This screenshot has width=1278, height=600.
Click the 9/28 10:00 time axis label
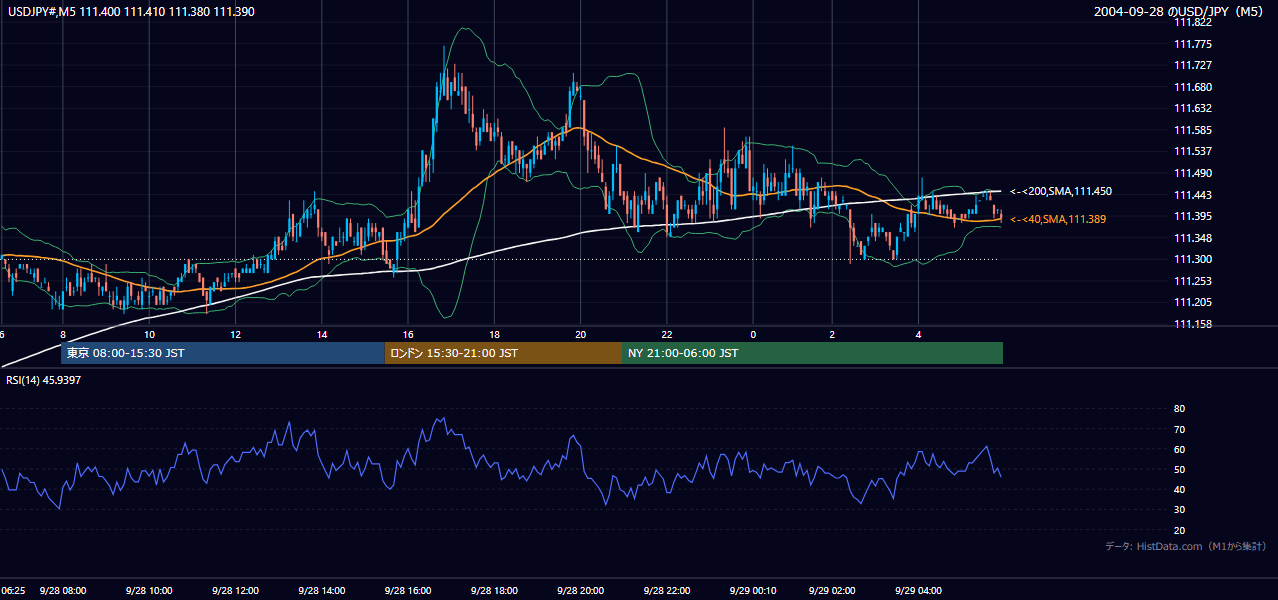coord(149,591)
